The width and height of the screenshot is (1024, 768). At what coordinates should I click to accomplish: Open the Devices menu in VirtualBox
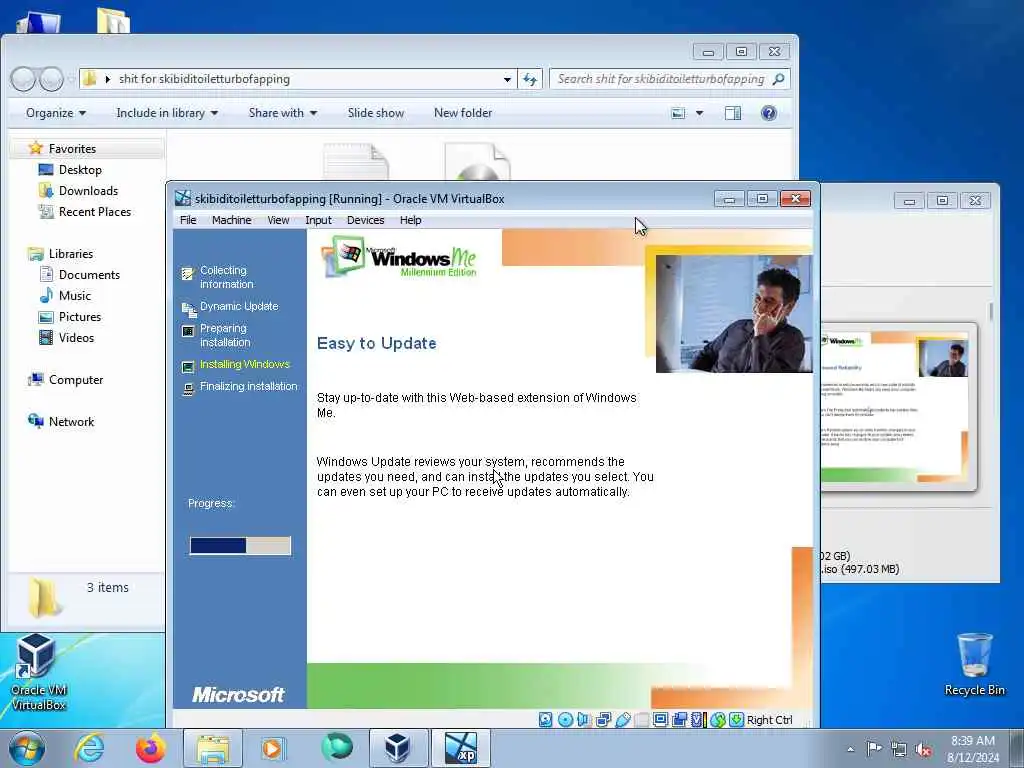click(x=366, y=220)
